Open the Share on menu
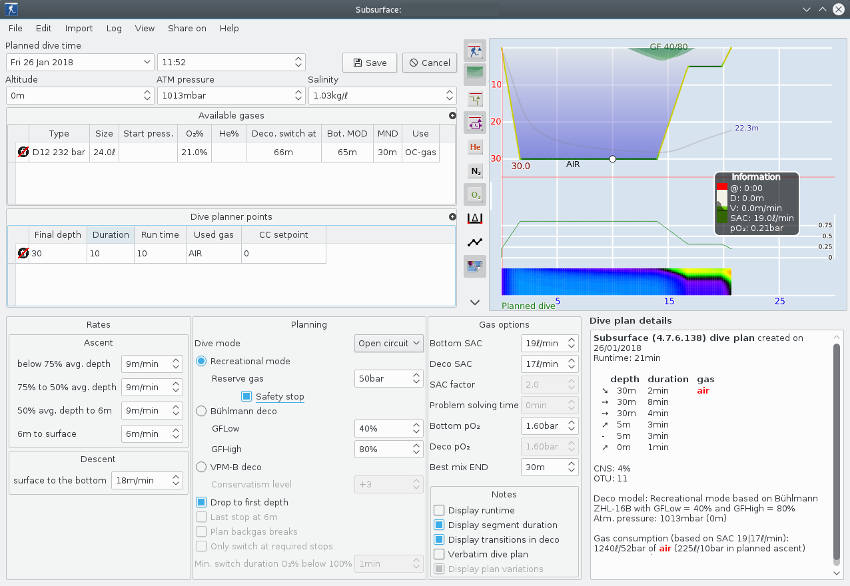This screenshot has height=586, width=850. (x=187, y=28)
